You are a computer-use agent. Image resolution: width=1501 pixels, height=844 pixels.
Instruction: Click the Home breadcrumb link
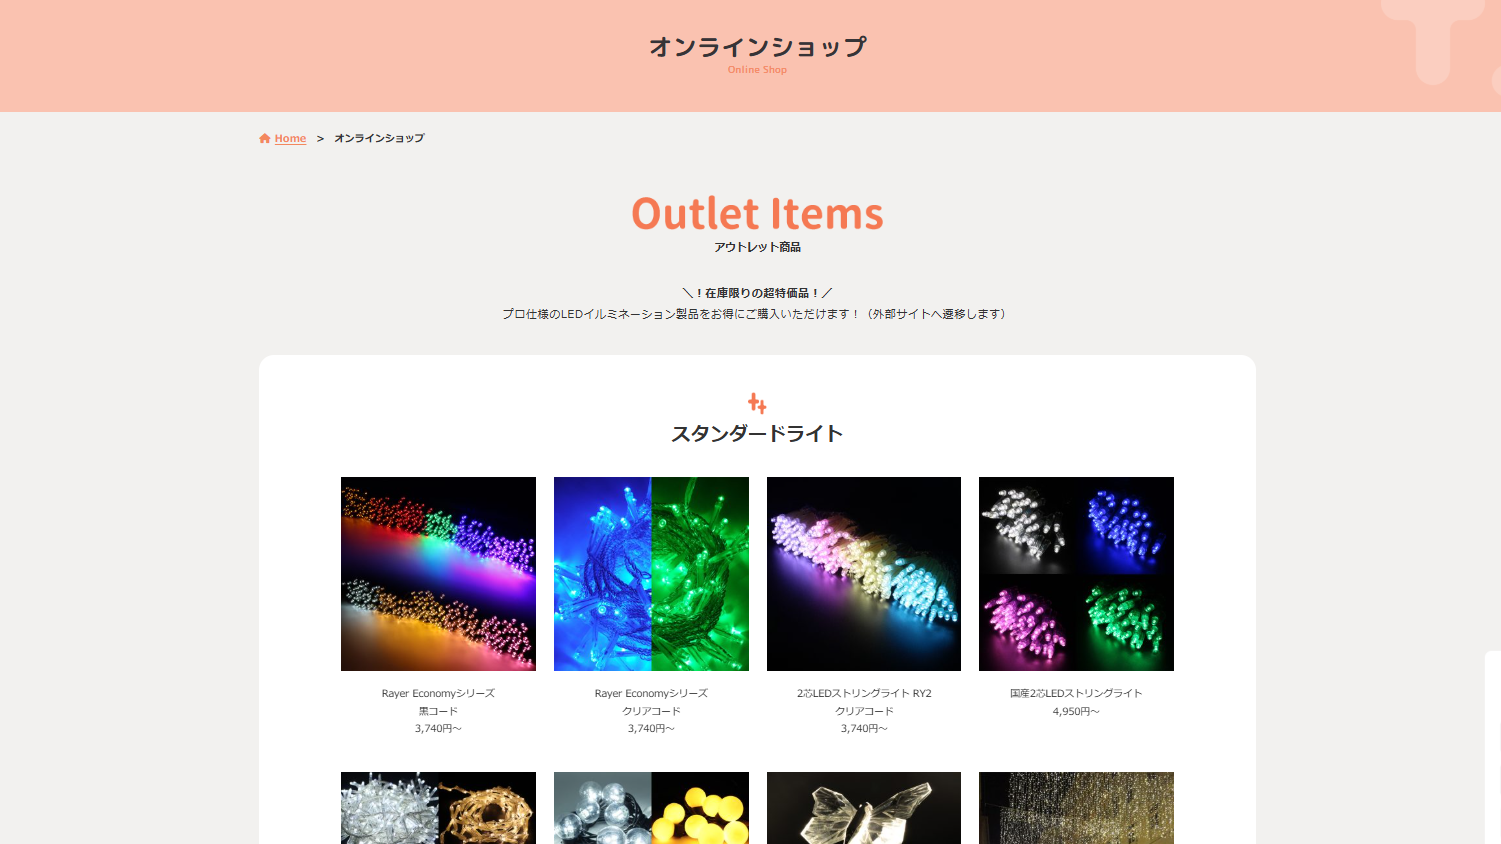pos(290,139)
